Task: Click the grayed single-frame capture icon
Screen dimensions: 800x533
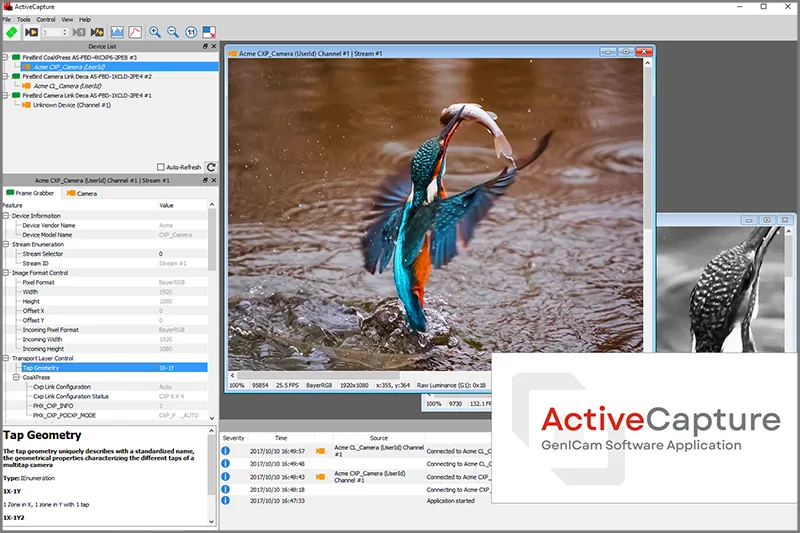Action: click(x=79, y=32)
